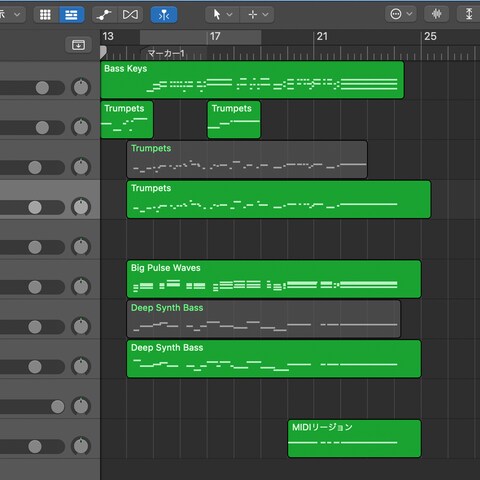This screenshot has width=480, height=480.
Task: Select the green Deep Synth Bass region
Action: (x=274, y=359)
